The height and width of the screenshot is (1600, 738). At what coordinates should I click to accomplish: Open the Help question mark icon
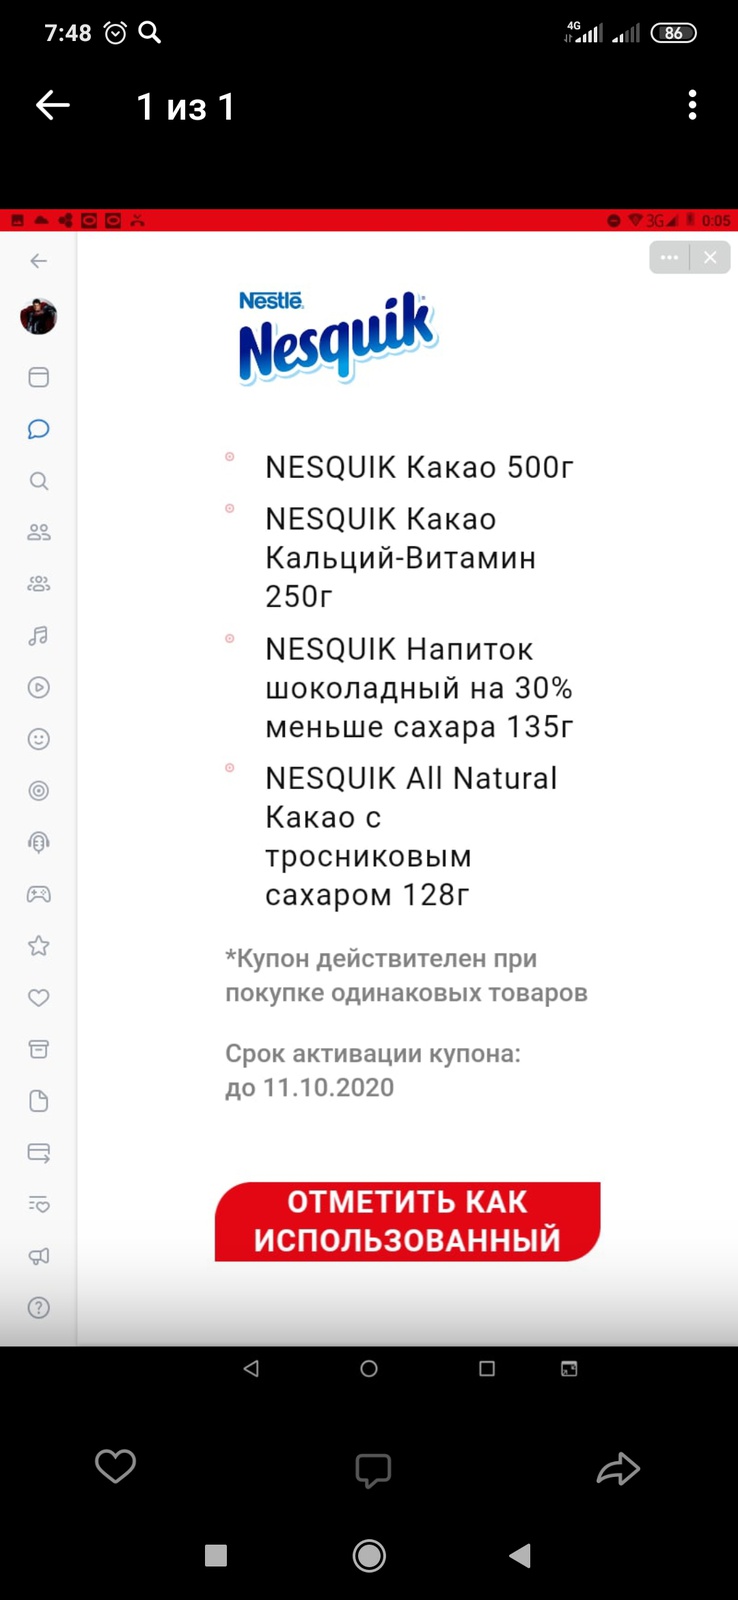coord(39,1308)
